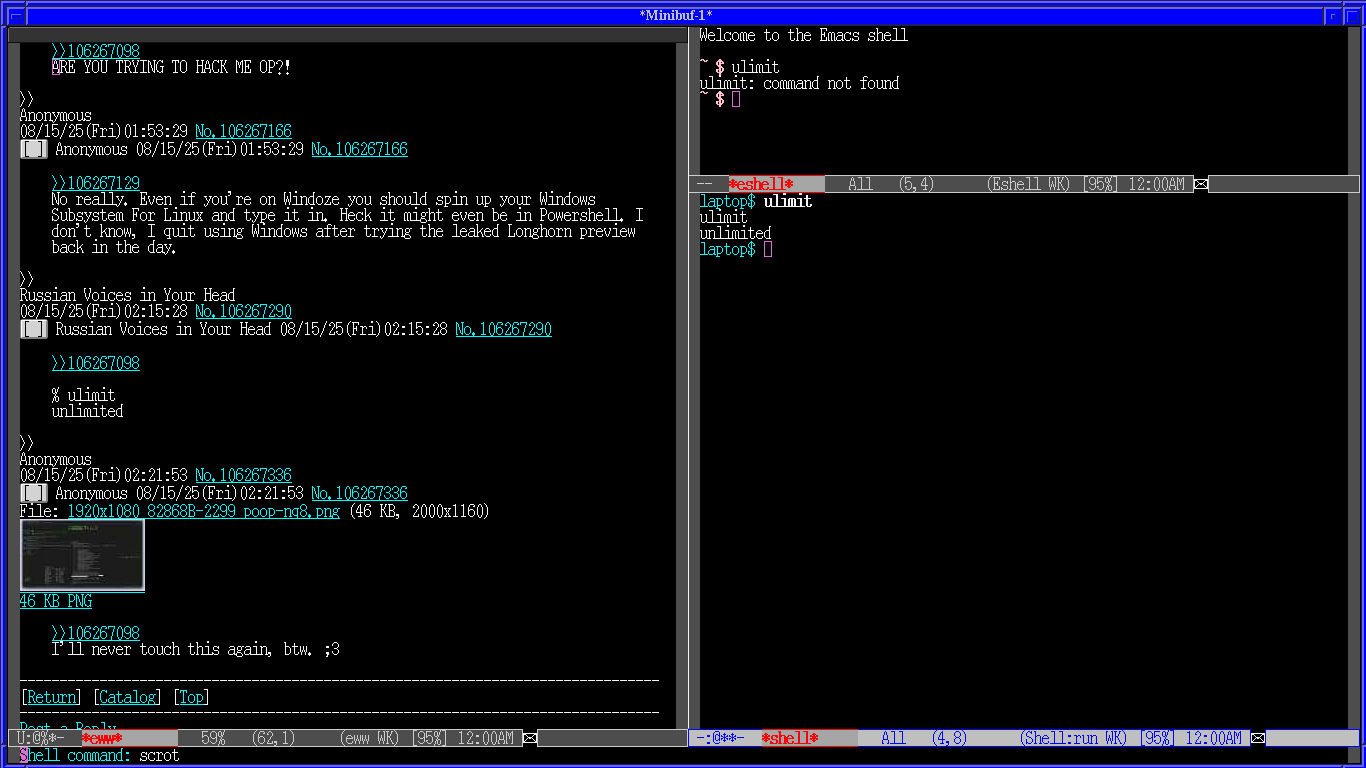
Task: Tick the checkbox beside Russian Voices in Your Head
Action: coord(34,330)
